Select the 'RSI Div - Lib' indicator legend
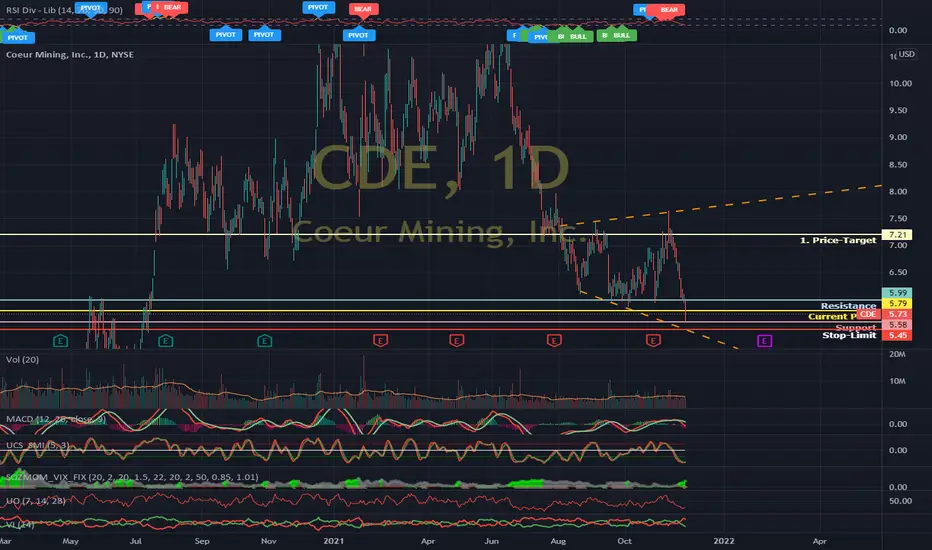This screenshot has width=932, height=550. pyautogui.click(x=64, y=10)
